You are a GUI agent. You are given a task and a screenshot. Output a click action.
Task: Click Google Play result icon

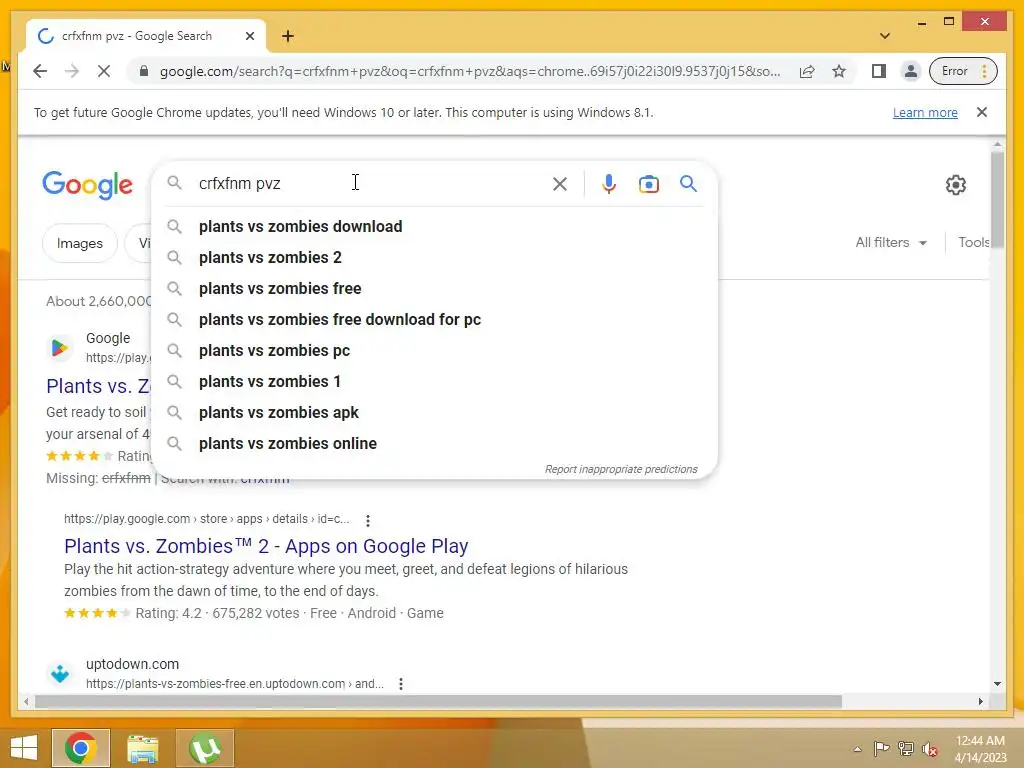tap(59, 347)
